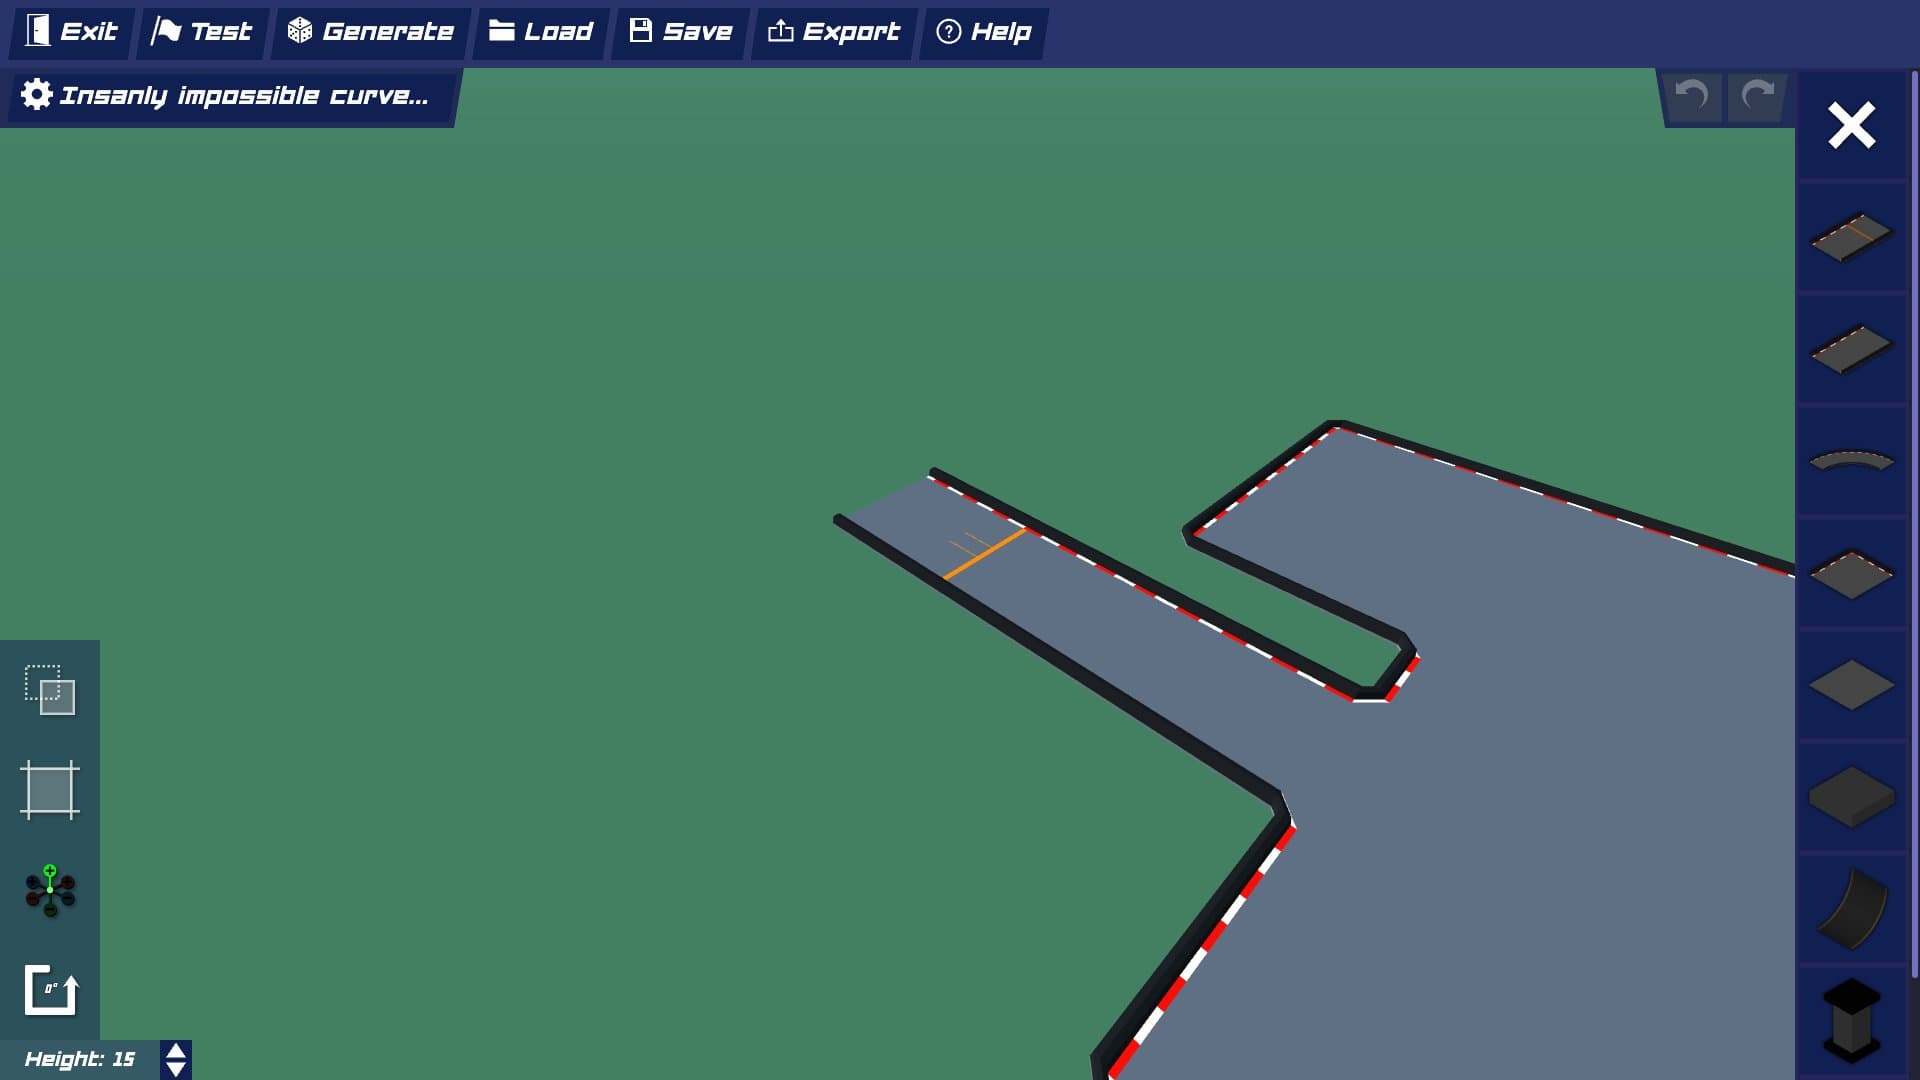Image resolution: width=1920 pixels, height=1080 pixels.
Task: Decrease height with down arrow
Action: click(176, 1069)
